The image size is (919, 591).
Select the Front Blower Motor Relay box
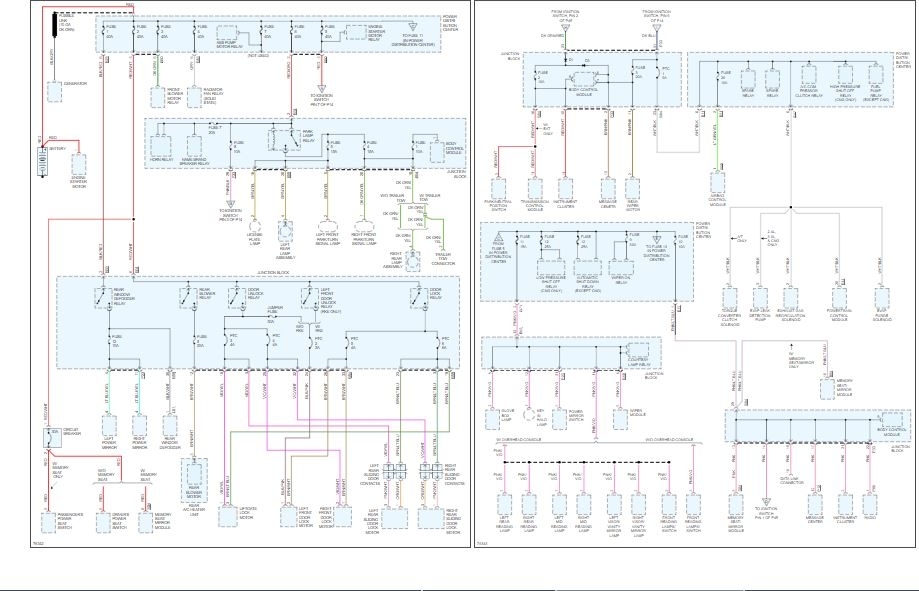coord(158,97)
